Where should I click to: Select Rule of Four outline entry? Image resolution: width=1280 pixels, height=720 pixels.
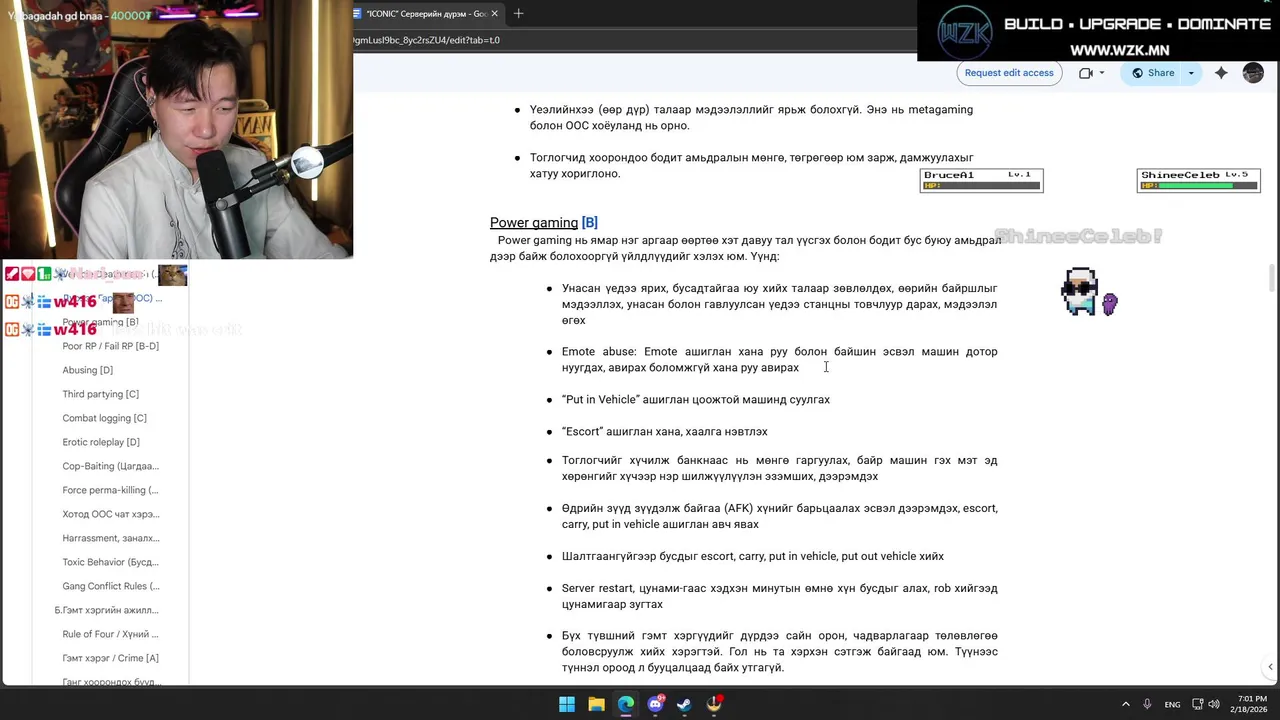click(x=110, y=634)
